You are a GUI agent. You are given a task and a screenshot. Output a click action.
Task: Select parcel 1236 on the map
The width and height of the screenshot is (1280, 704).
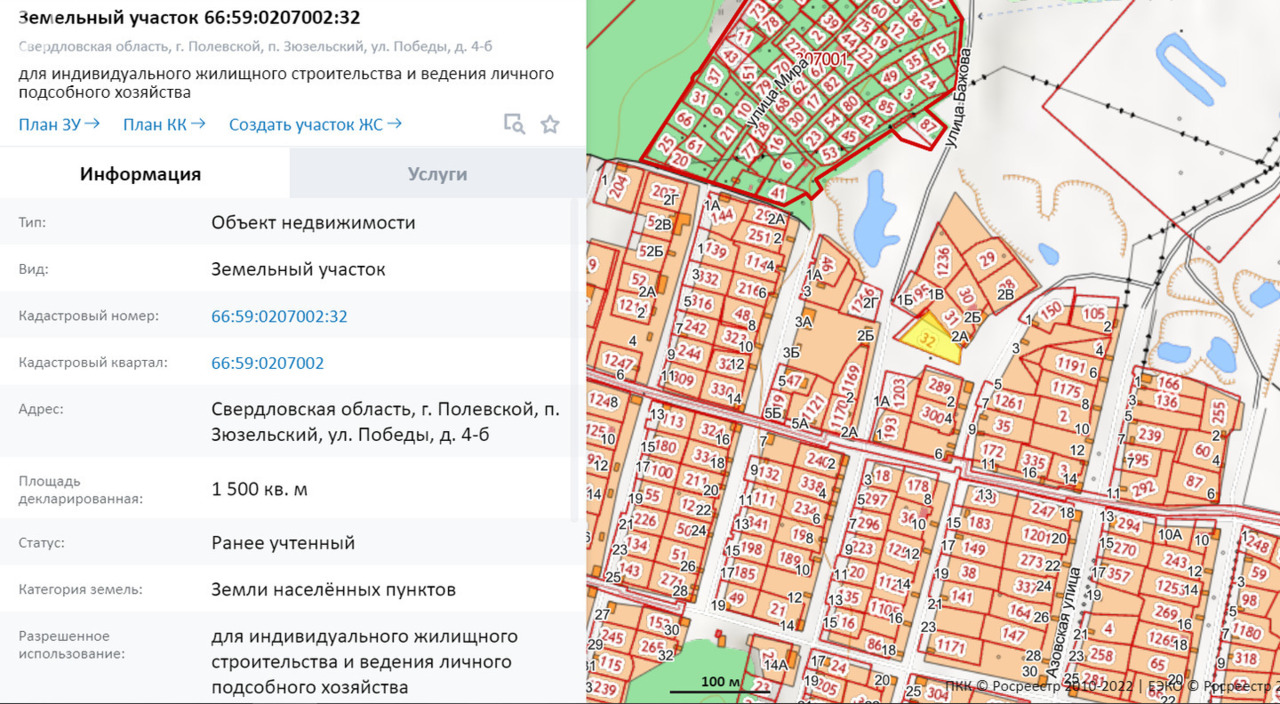940,260
